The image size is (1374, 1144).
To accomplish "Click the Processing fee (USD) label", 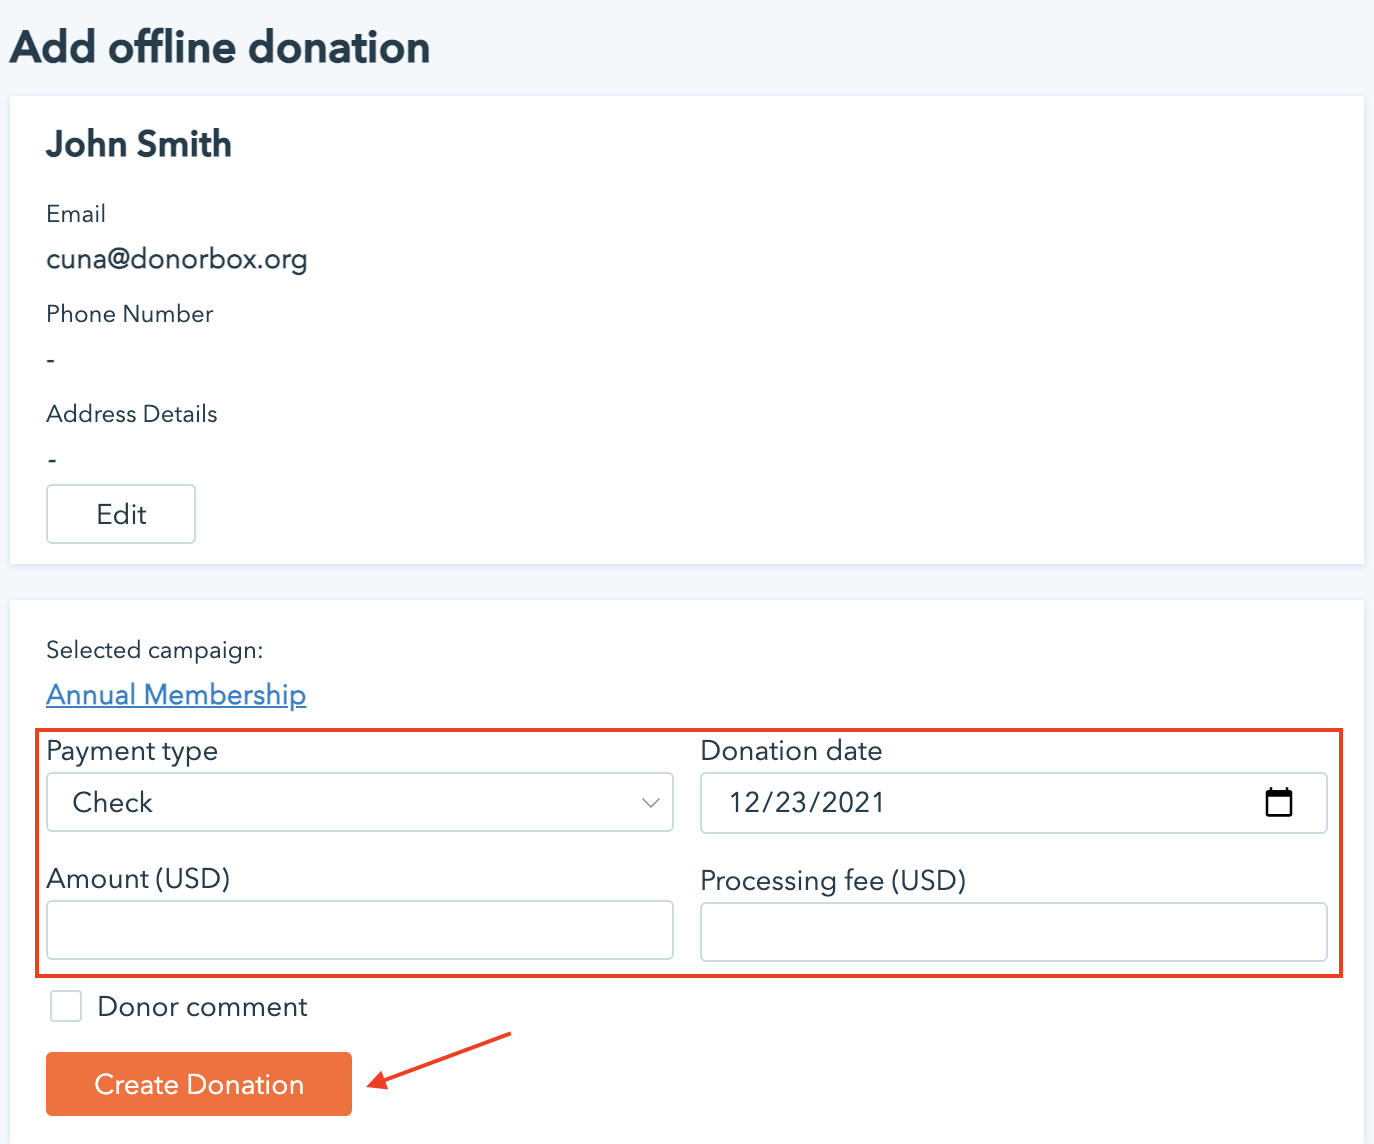I will [833, 880].
